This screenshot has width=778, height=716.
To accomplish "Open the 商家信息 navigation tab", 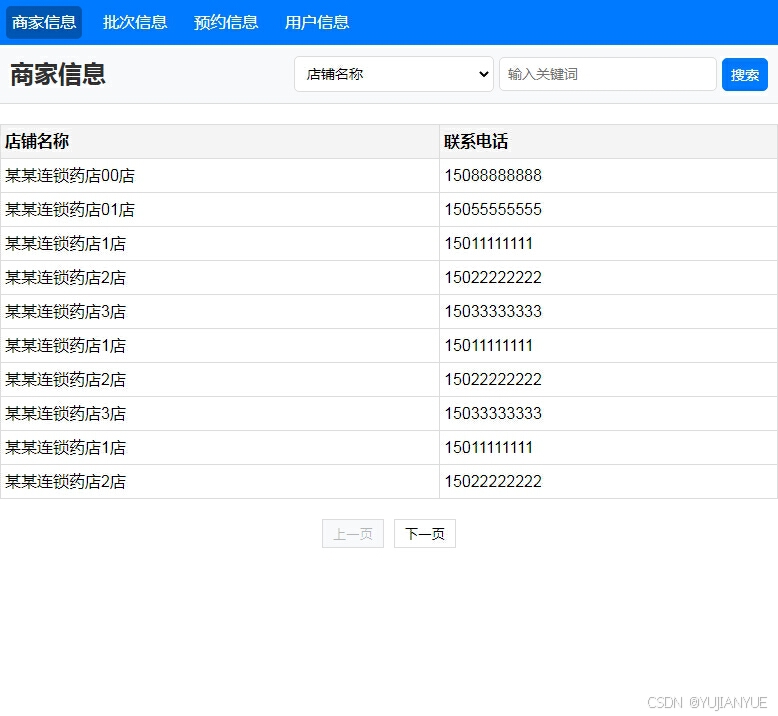I will [x=44, y=22].
